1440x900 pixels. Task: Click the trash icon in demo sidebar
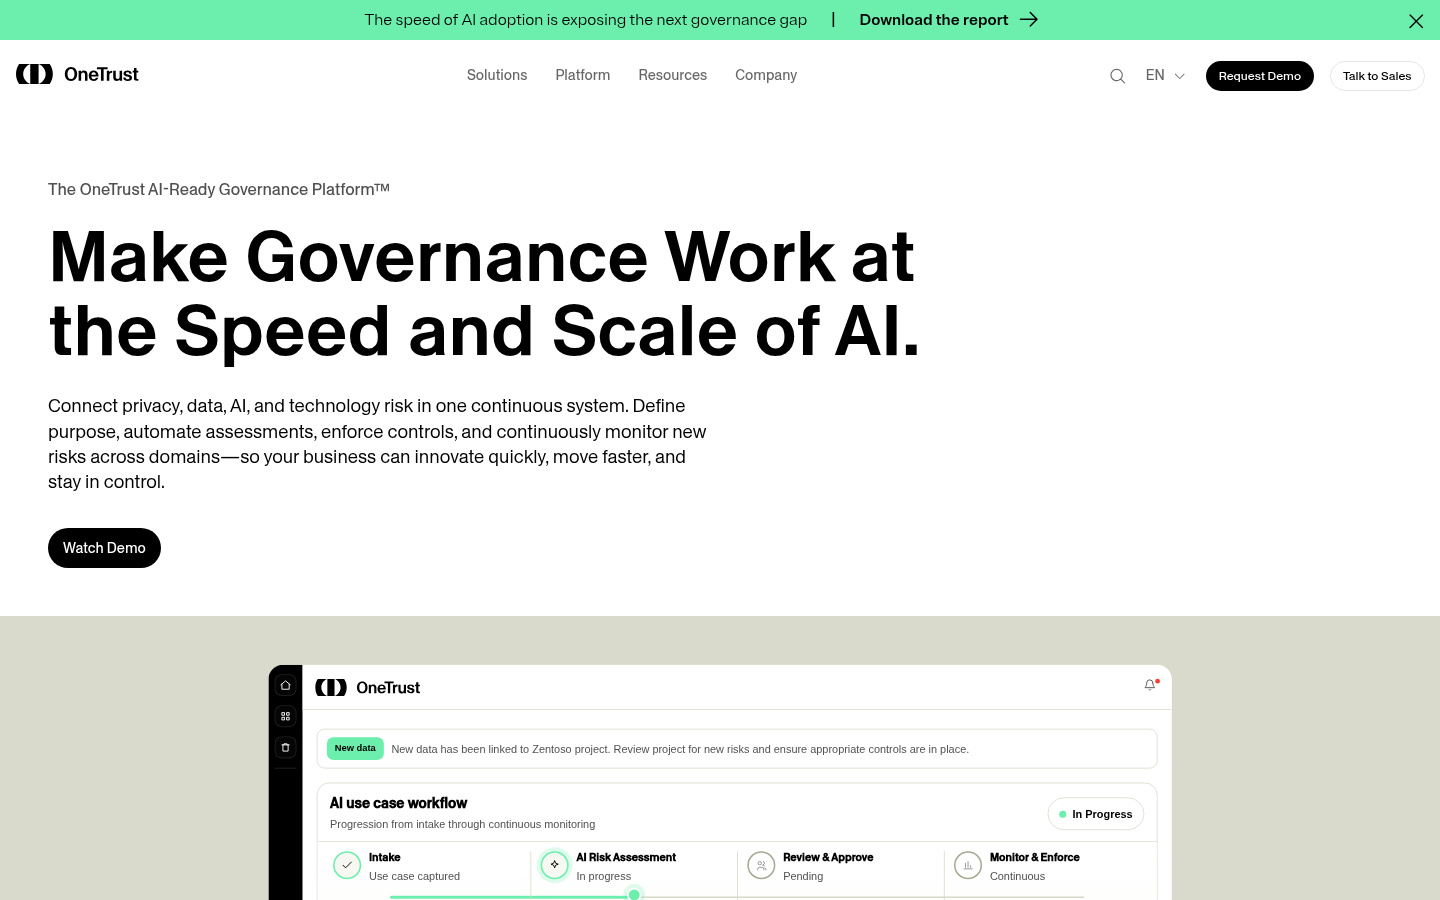(285, 747)
